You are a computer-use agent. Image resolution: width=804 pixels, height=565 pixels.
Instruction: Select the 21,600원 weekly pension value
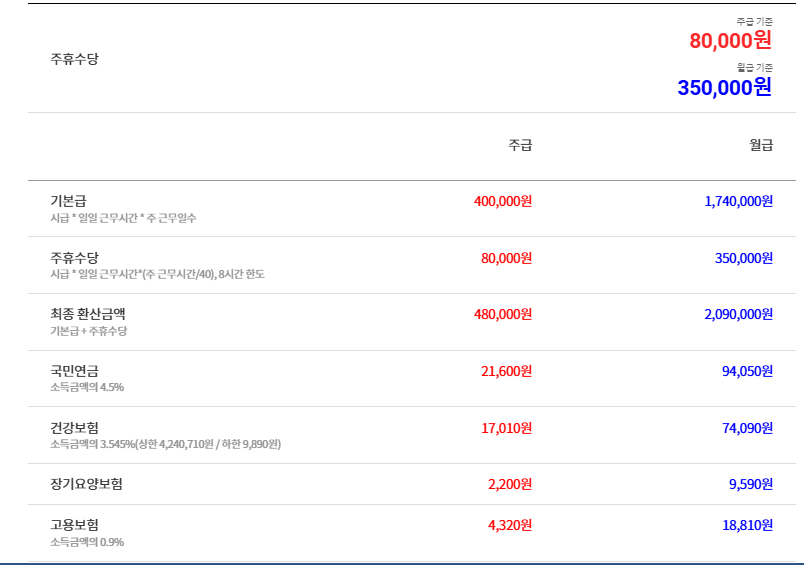(x=506, y=371)
